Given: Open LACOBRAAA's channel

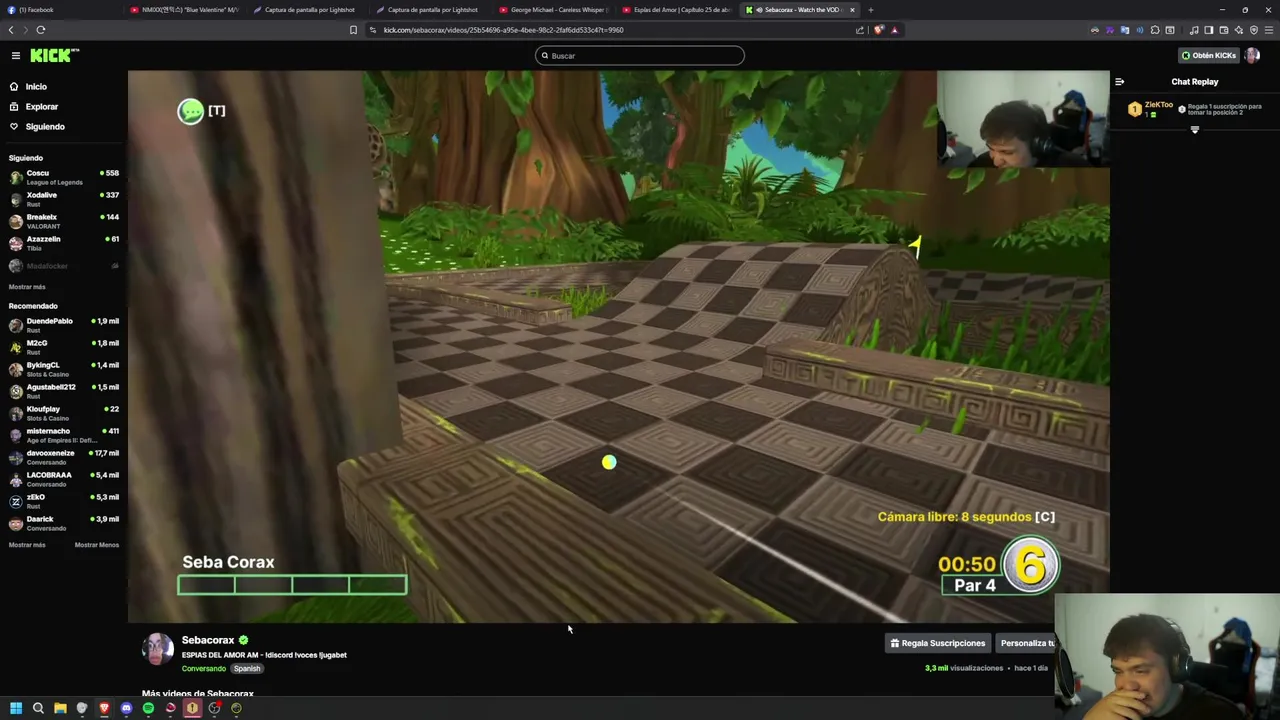Looking at the screenshot, I should pyautogui.click(x=62, y=479).
